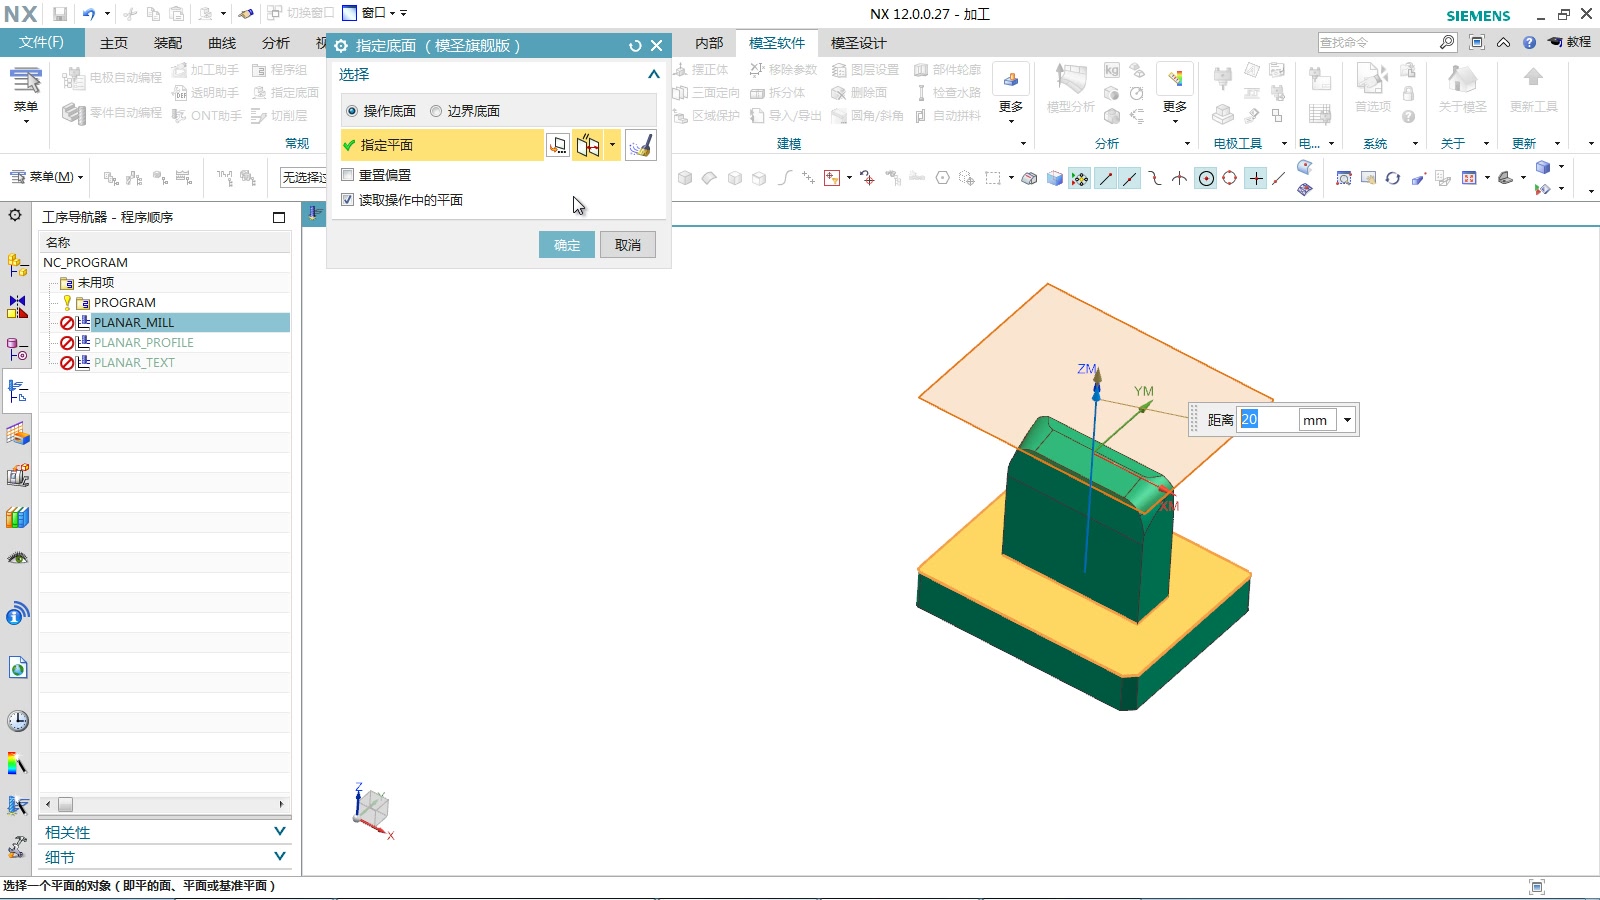Click the navigator horizontal scrollbar thumb
The image size is (1600, 900).
tap(65, 804)
